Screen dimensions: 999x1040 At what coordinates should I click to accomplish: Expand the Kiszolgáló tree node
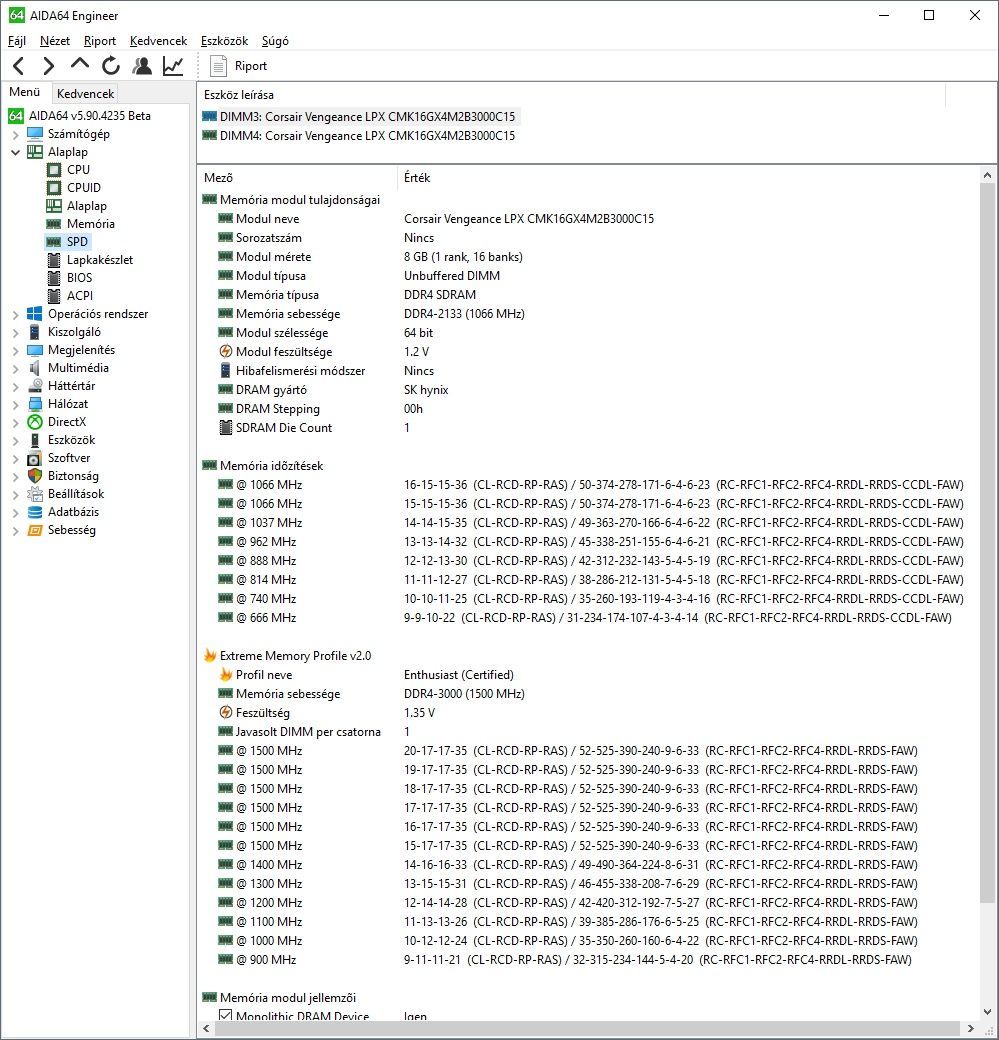tap(15, 332)
